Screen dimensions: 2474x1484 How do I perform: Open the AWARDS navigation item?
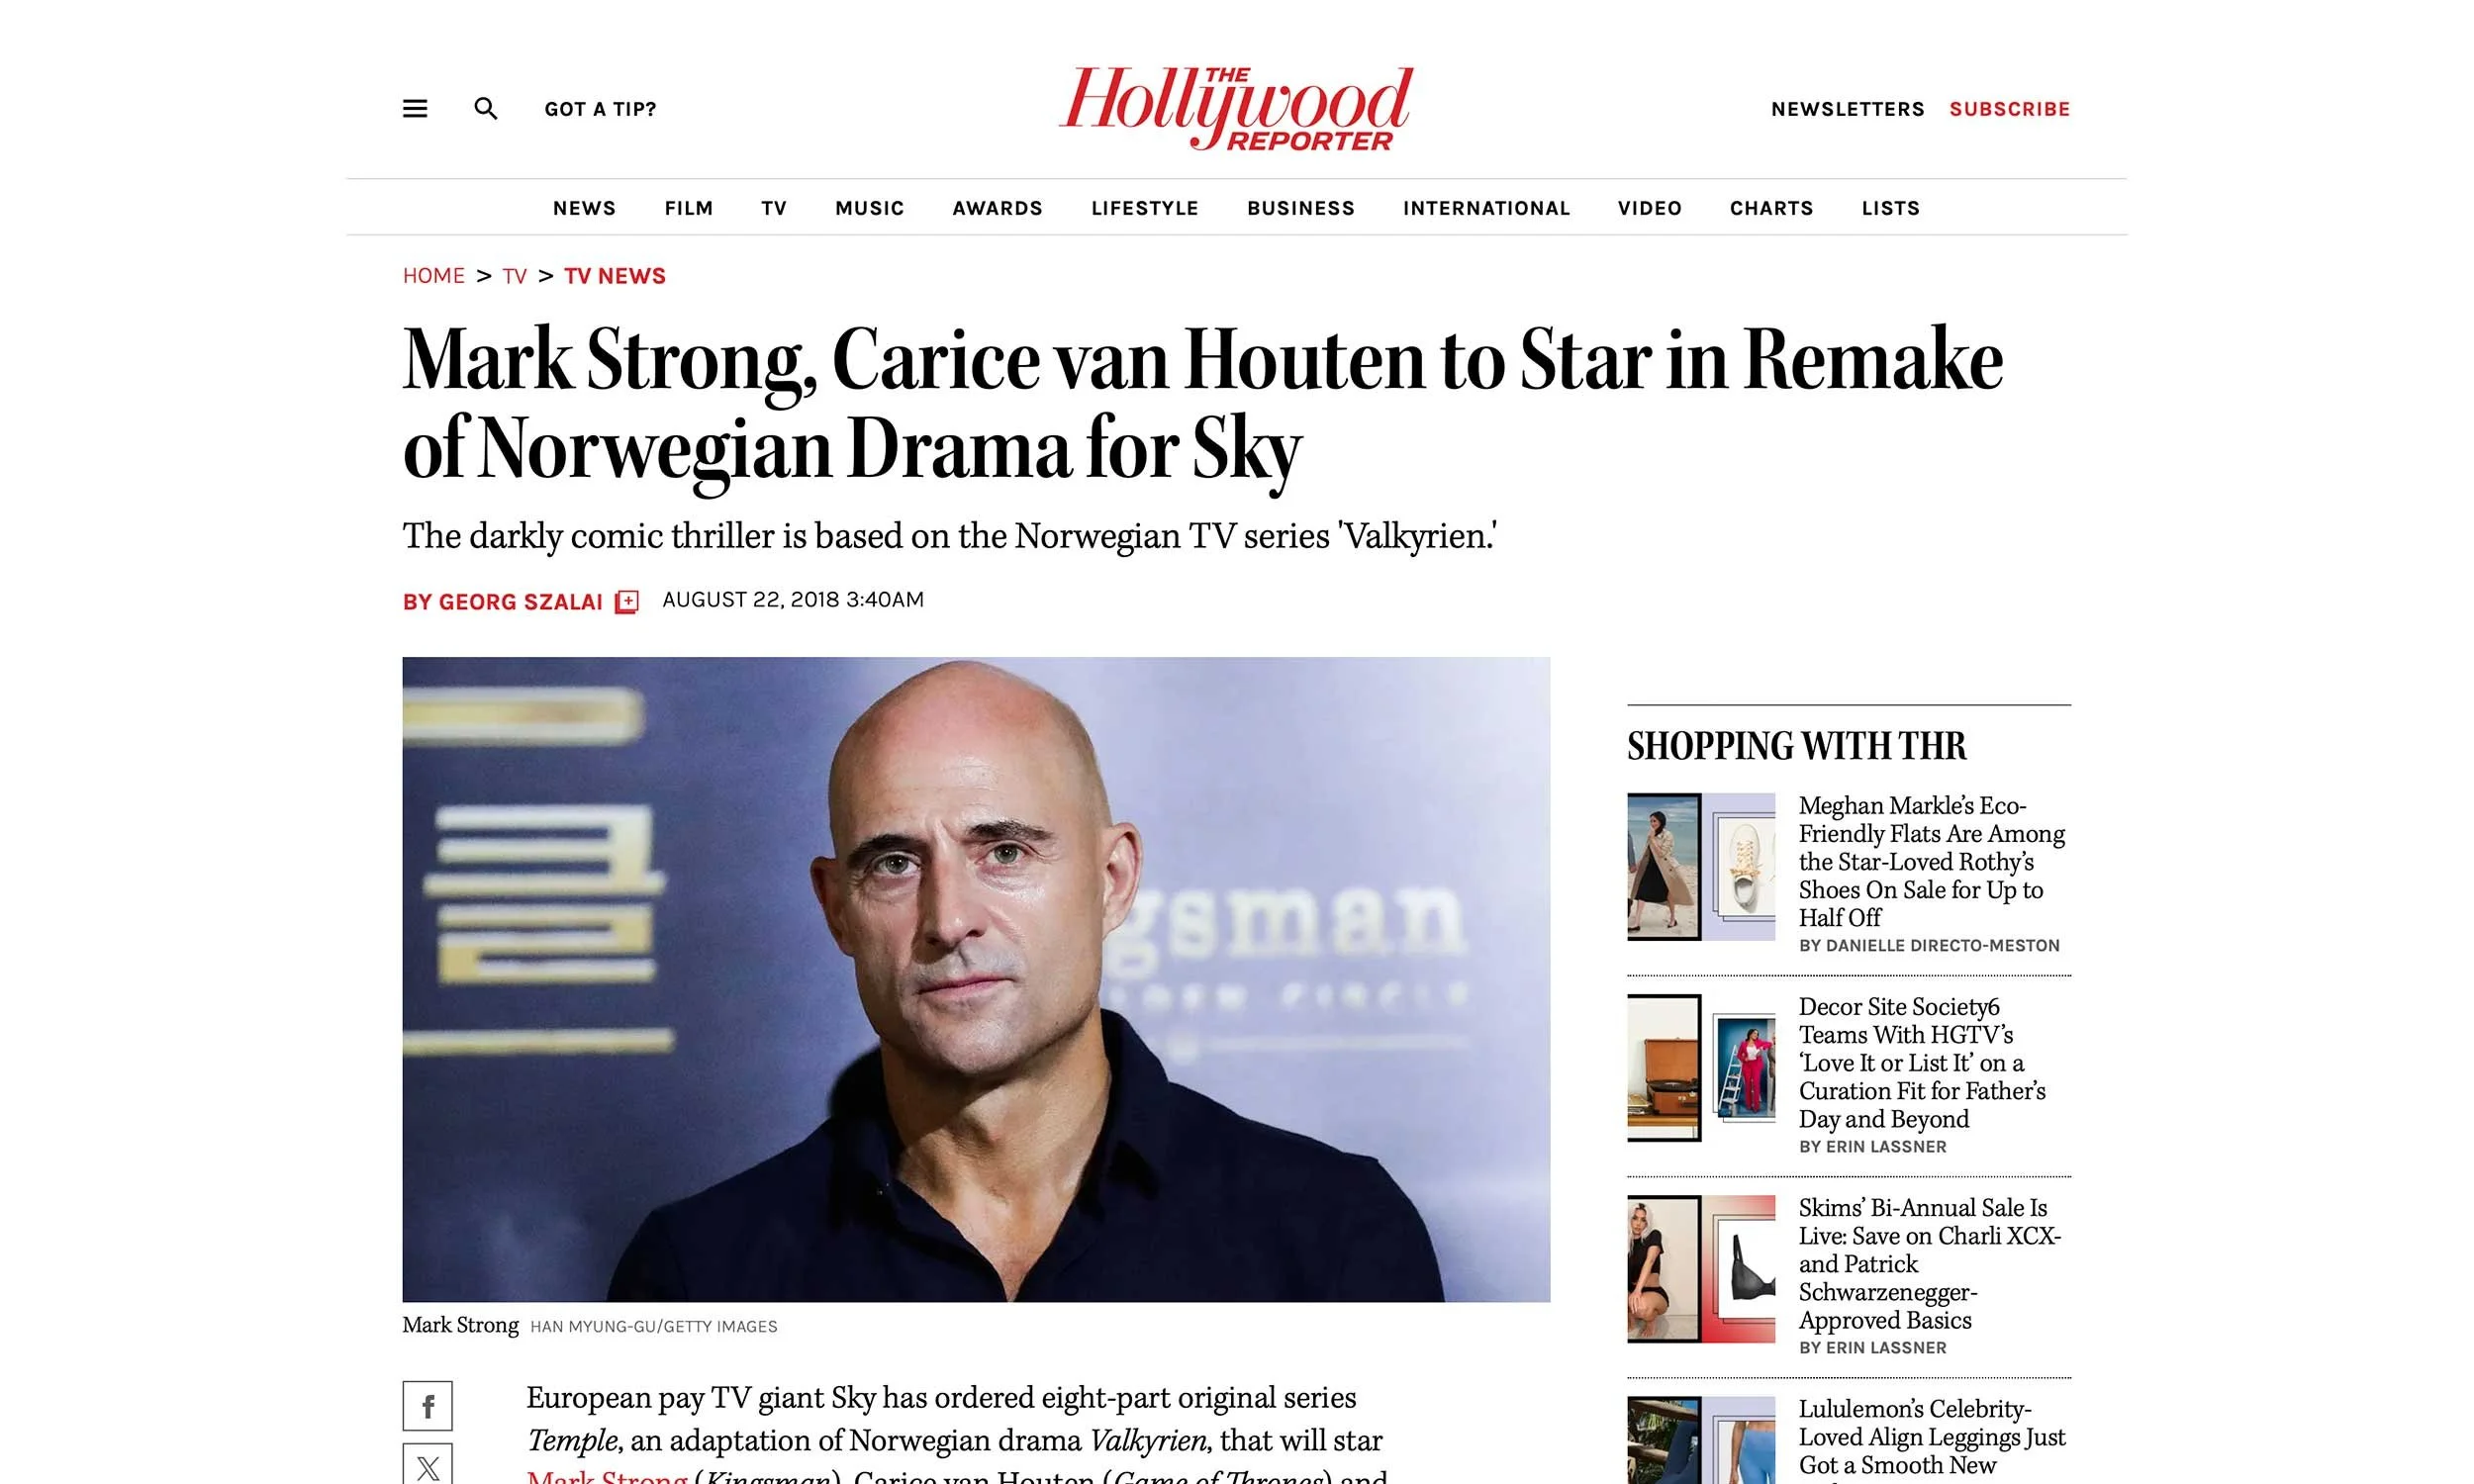pos(997,208)
